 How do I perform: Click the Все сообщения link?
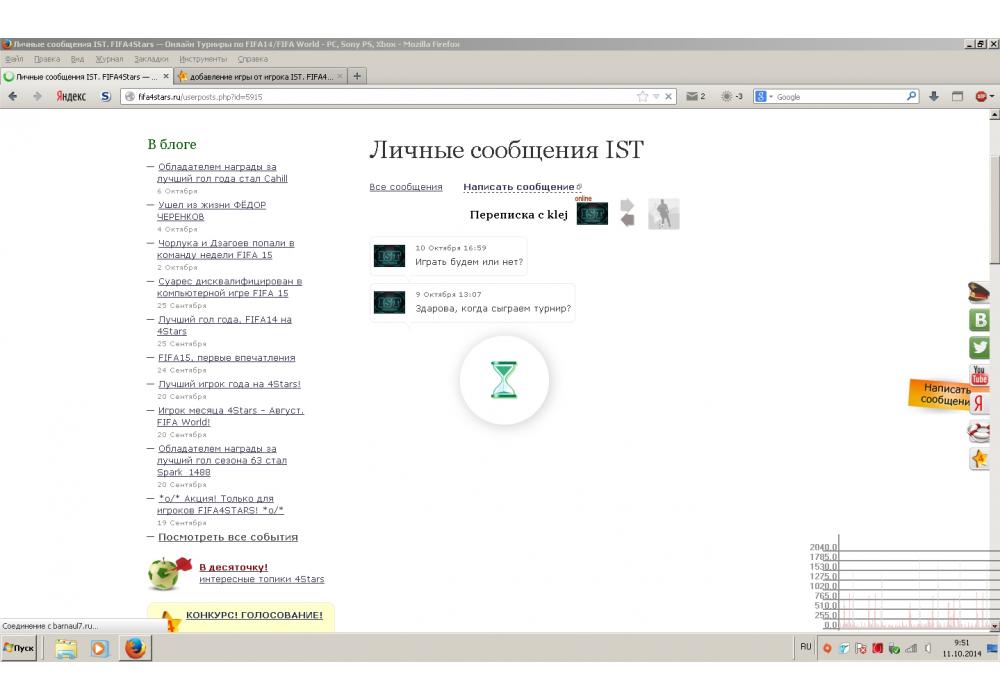click(406, 187)
